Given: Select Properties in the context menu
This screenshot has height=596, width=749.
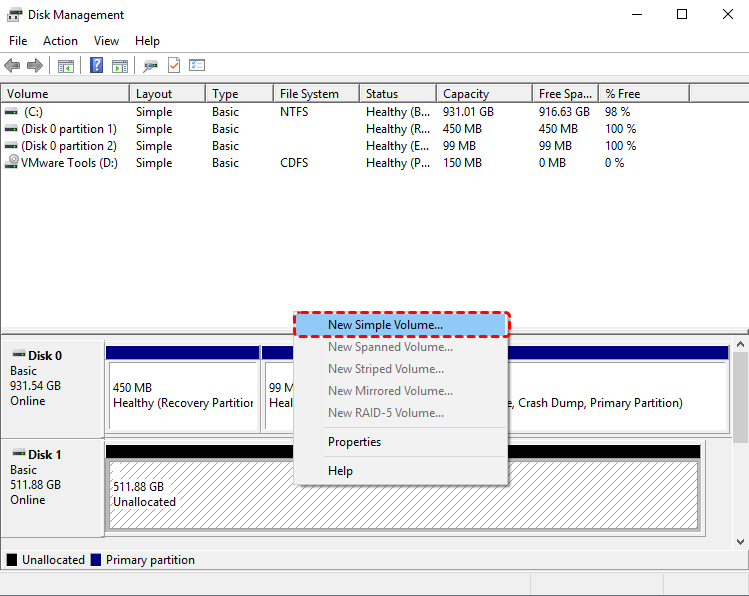Looking at the screenshot, I should tap(354, 442).
